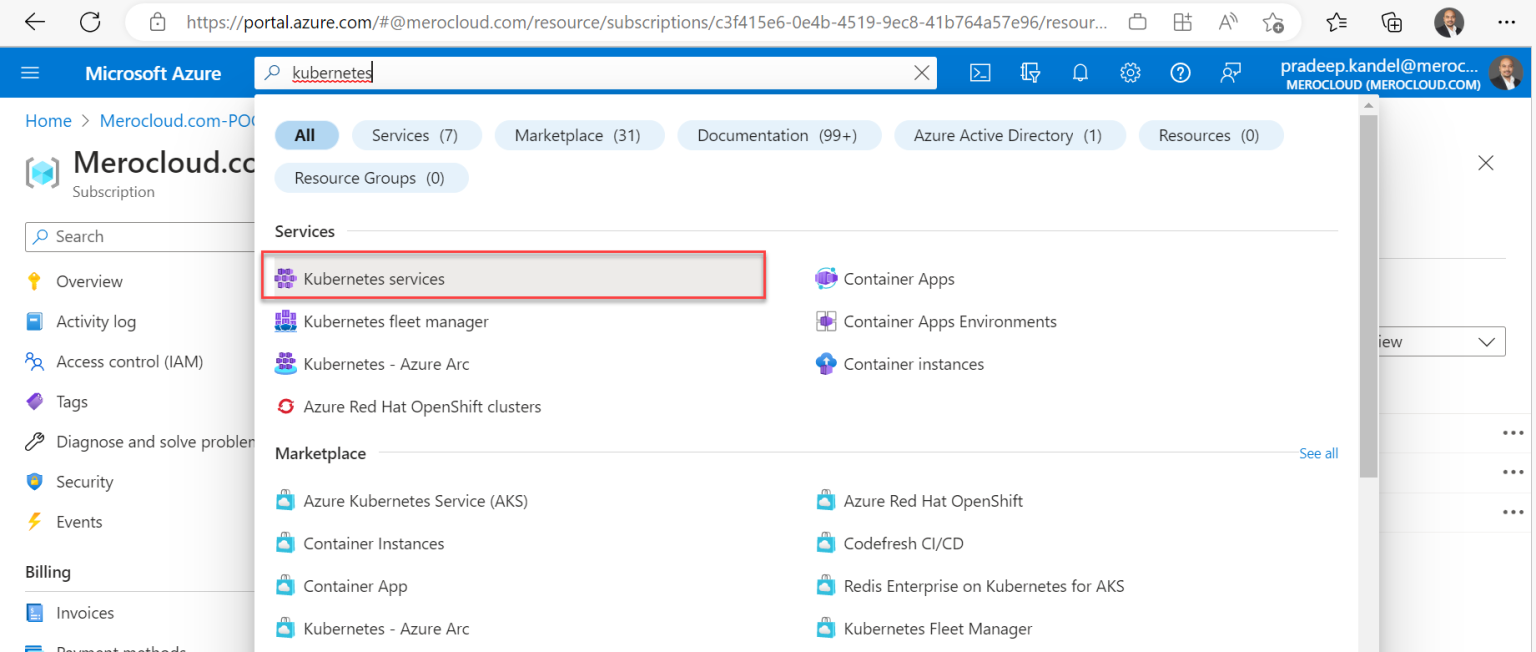Click the feedback icon in header

[1230, 73]
